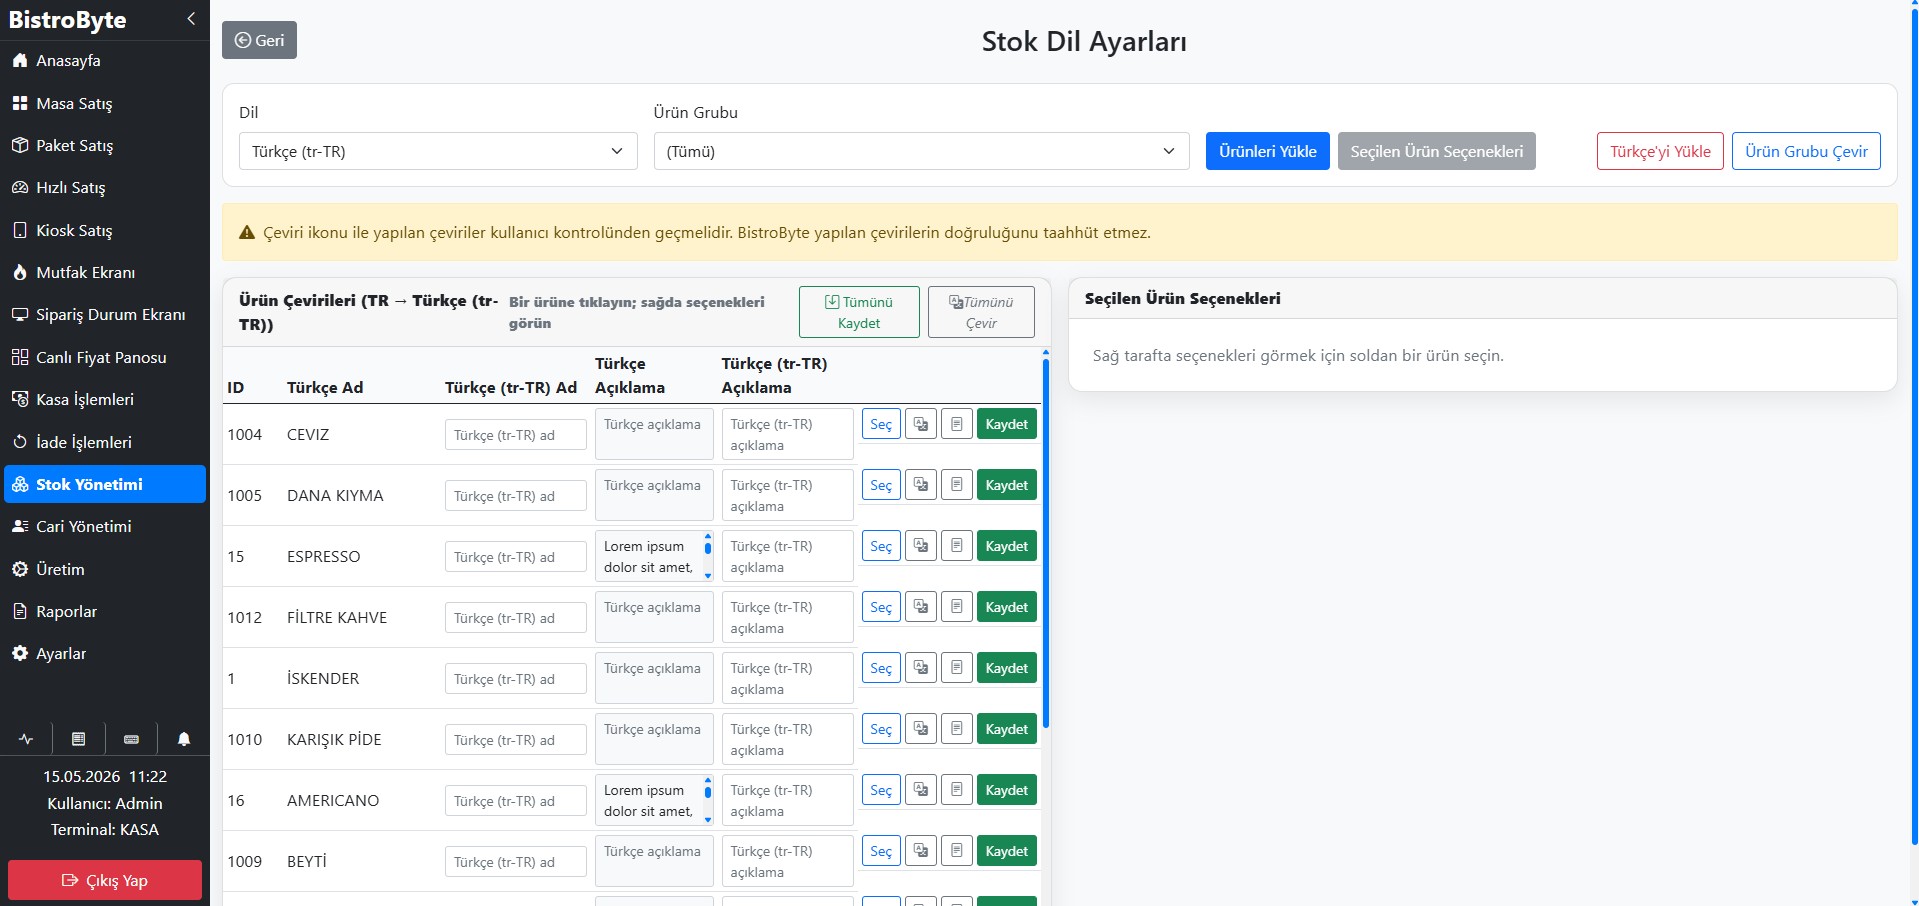Open Kiosk Satış from the sidebar
1919x906 pixels.
point(105,230)
